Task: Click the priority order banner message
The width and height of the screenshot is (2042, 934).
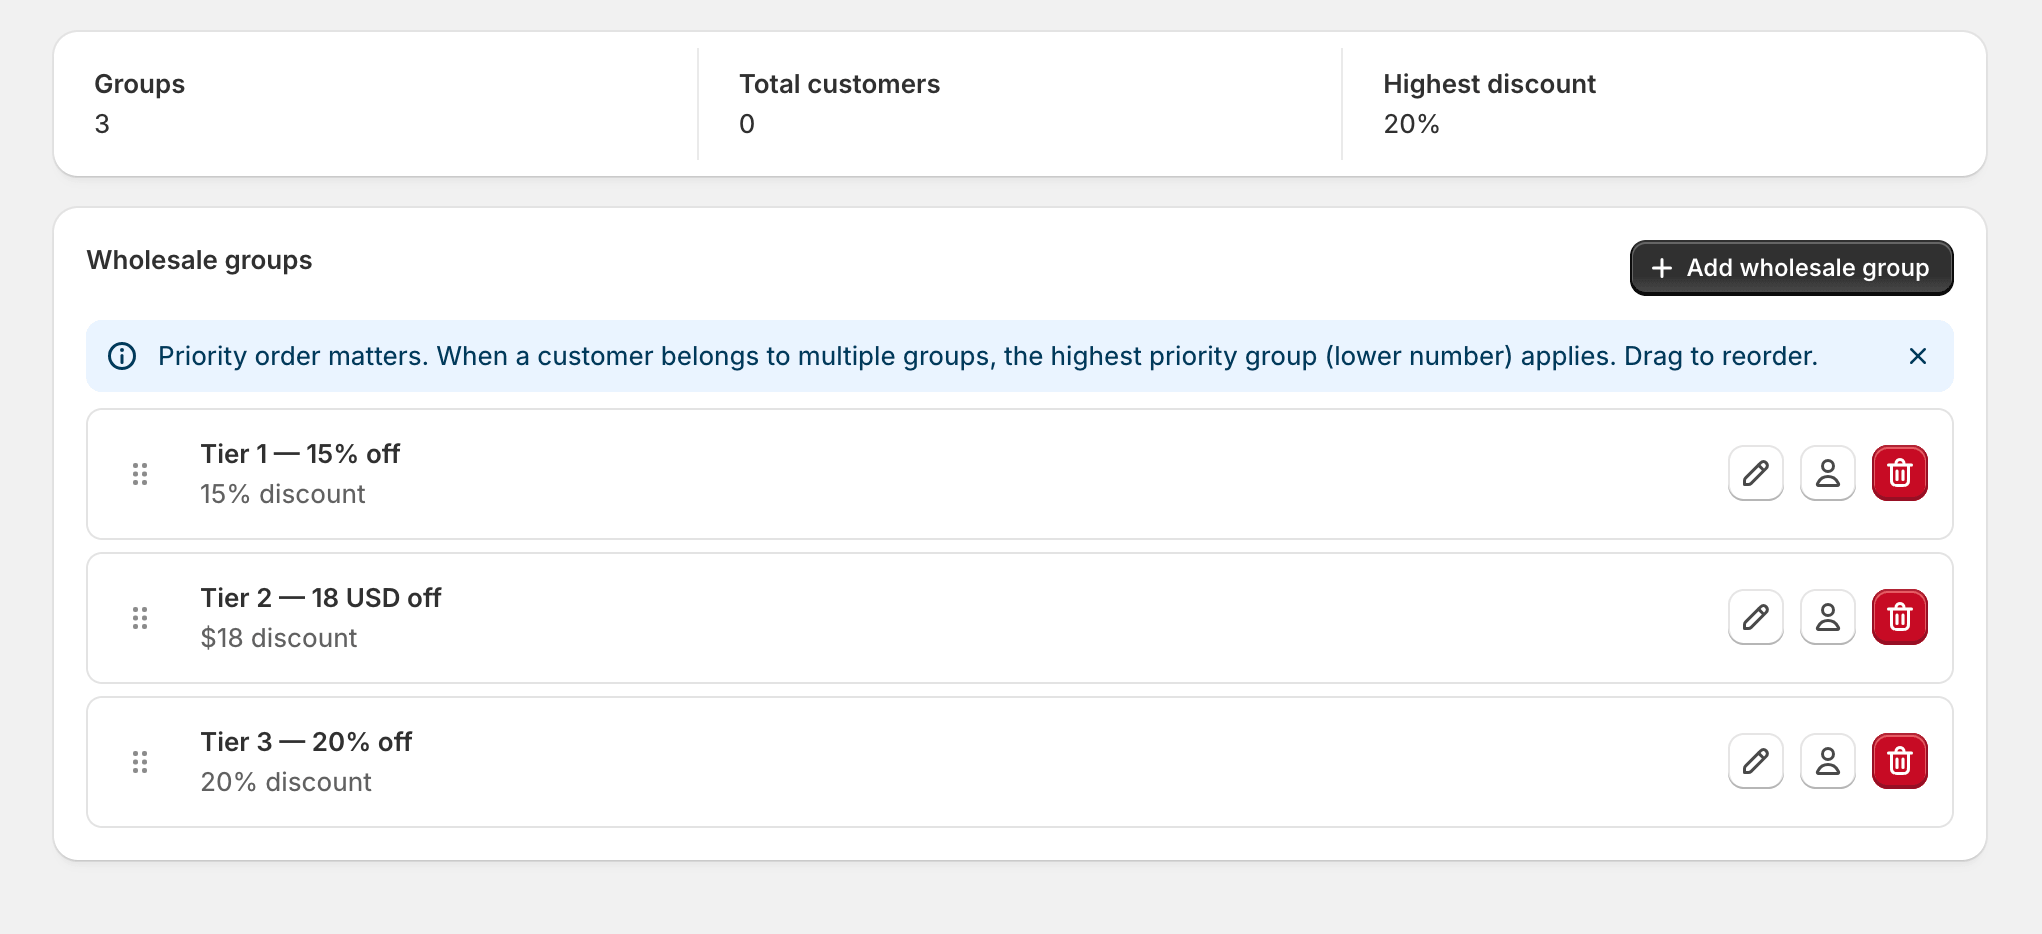Action: 988,356
